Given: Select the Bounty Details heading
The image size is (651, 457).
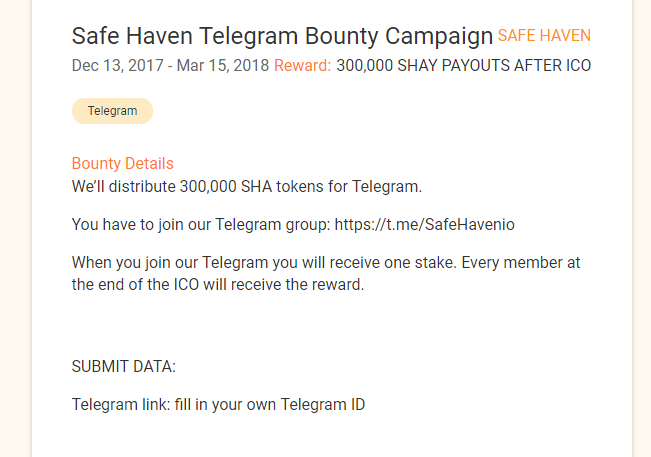Looking at the screenshot, I should point(122,164).
